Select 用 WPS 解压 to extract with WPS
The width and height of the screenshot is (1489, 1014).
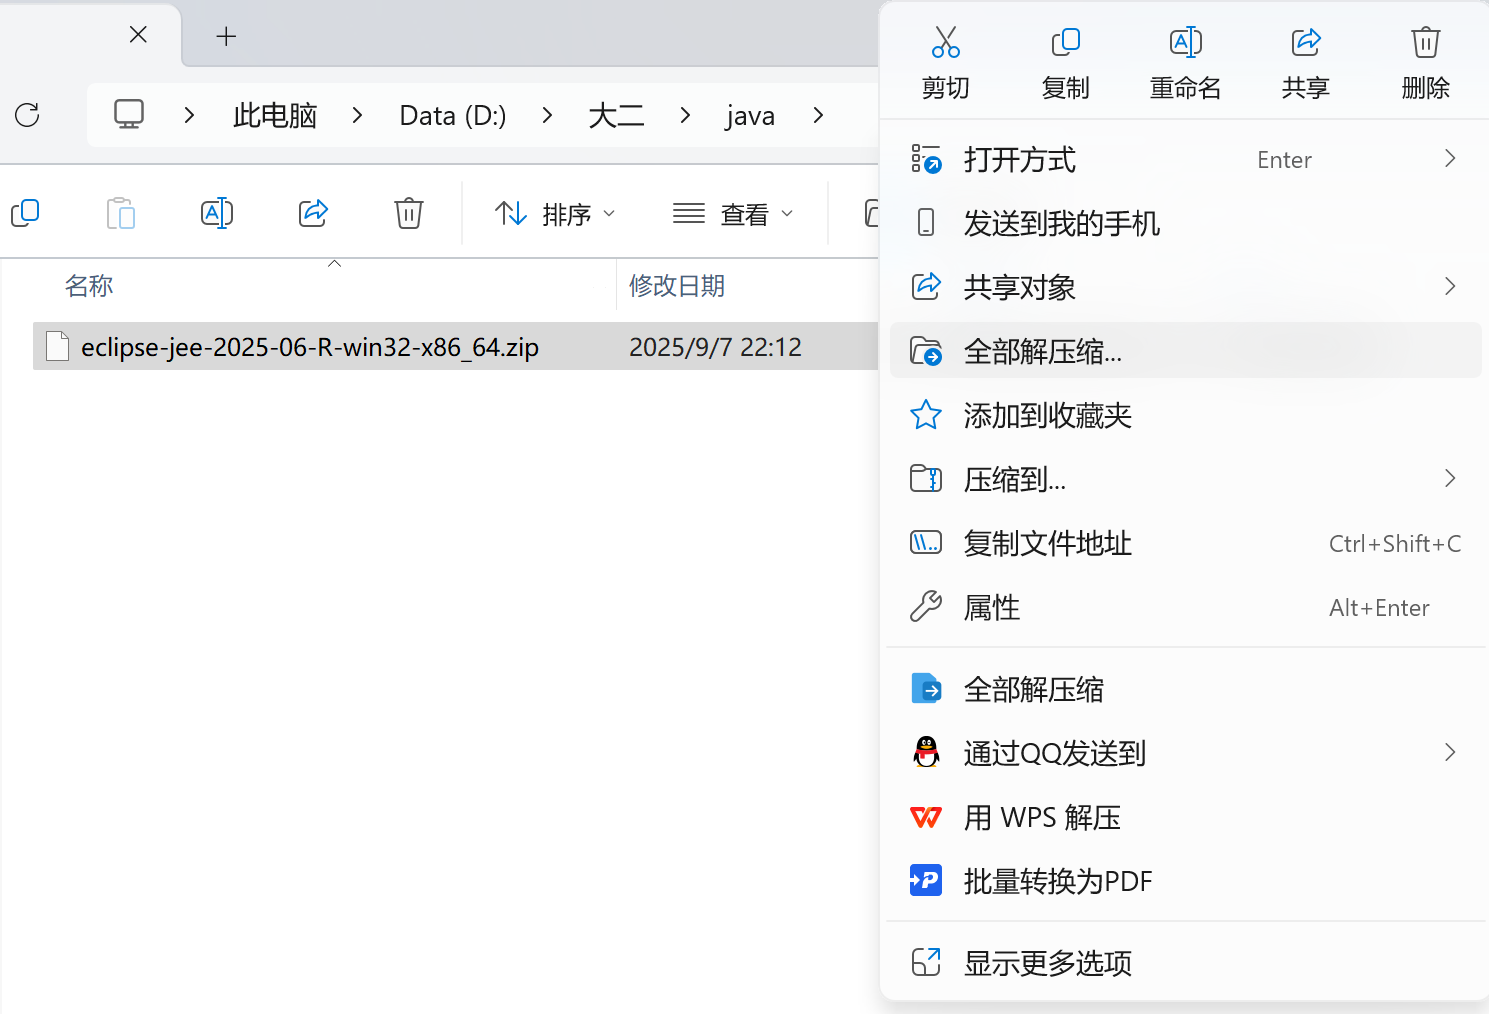coord(1043,817)
